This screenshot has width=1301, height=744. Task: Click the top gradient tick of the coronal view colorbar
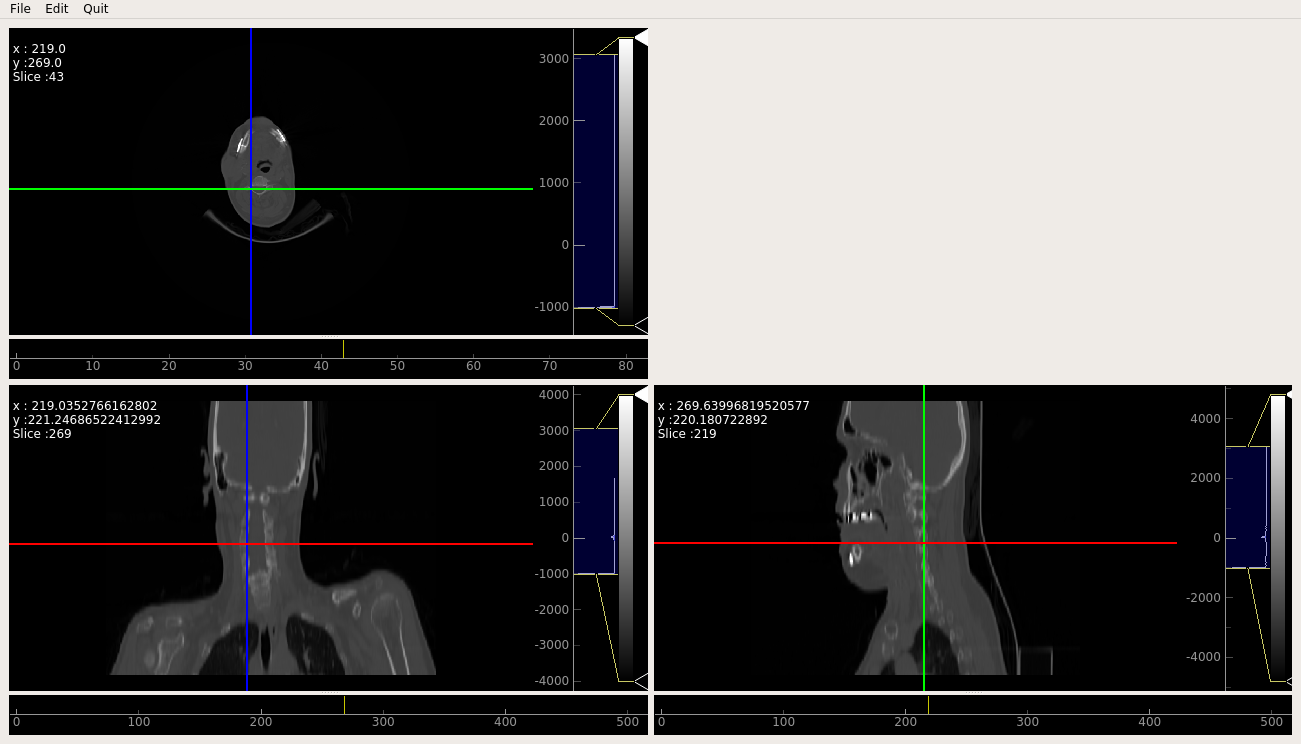click(641, 394)
